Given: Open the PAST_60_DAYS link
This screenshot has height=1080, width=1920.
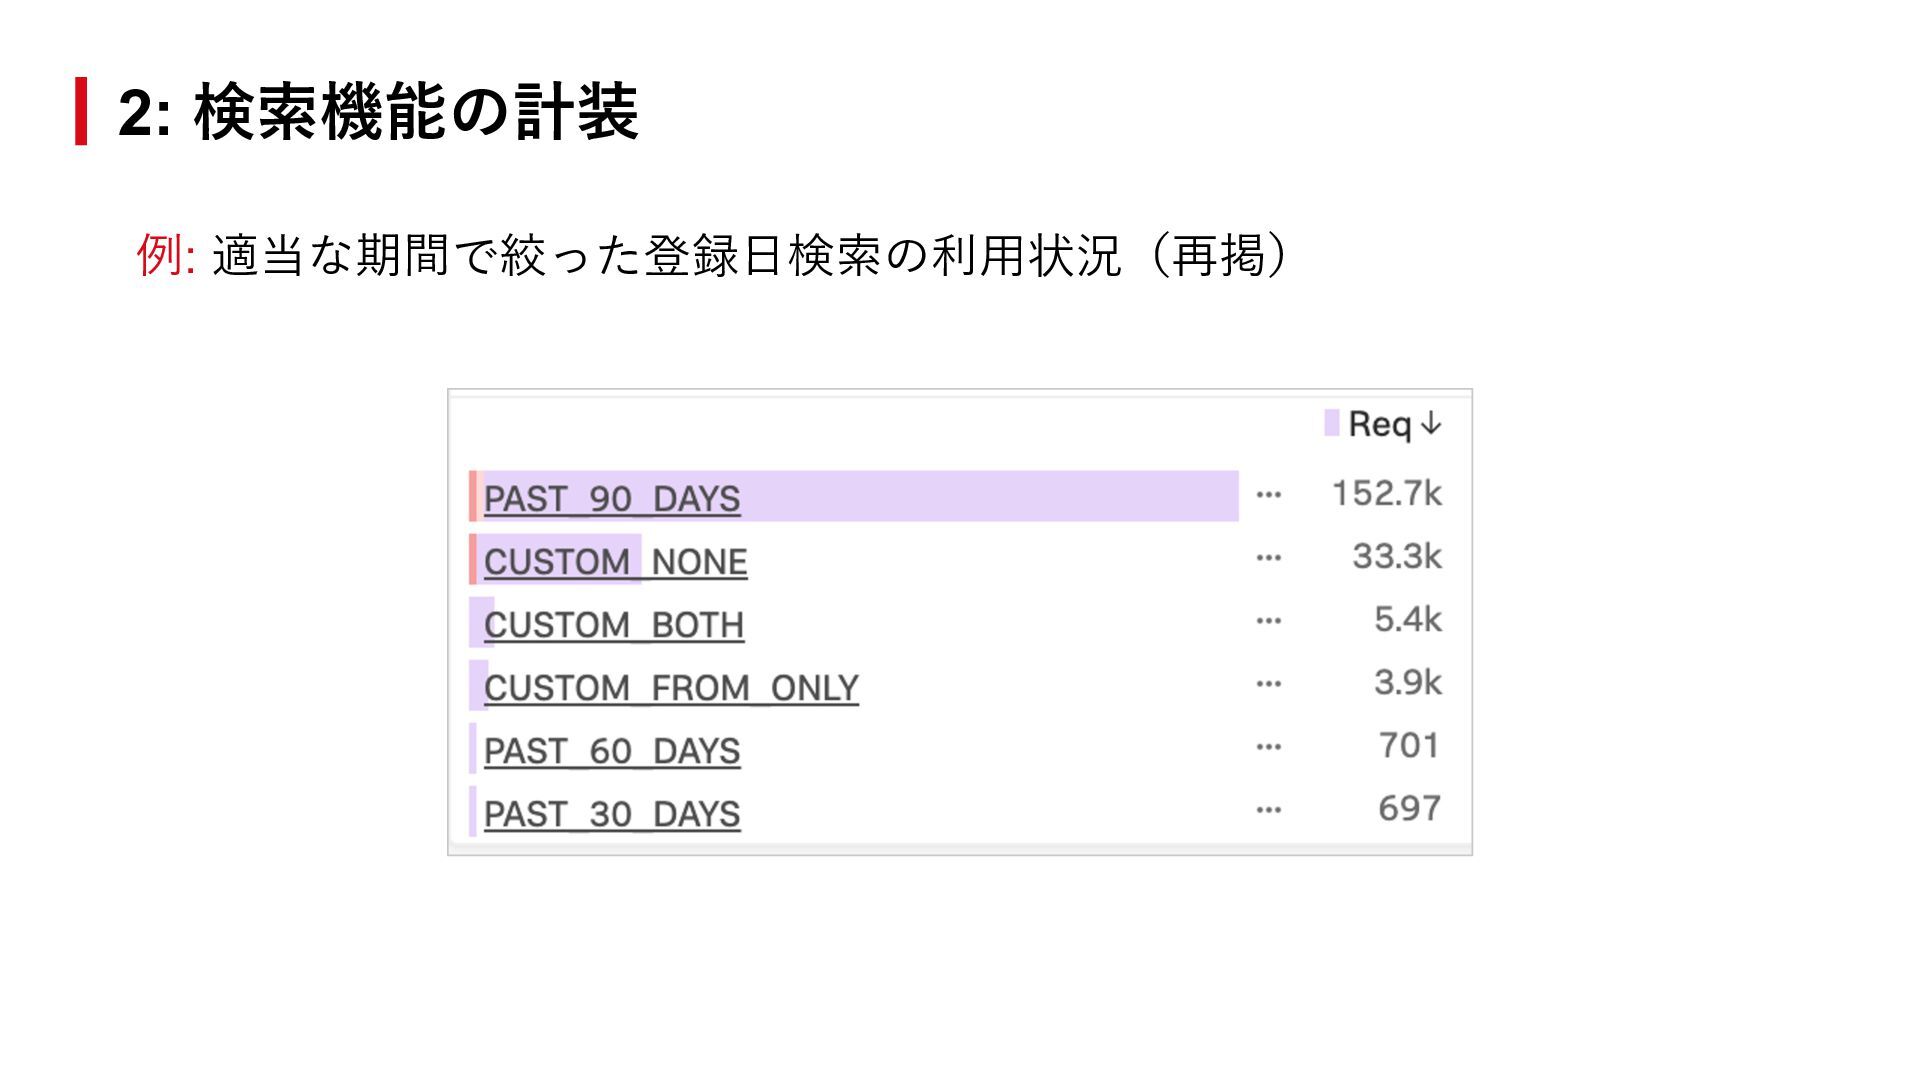Looking at the screenshot, I should (611, 750).
